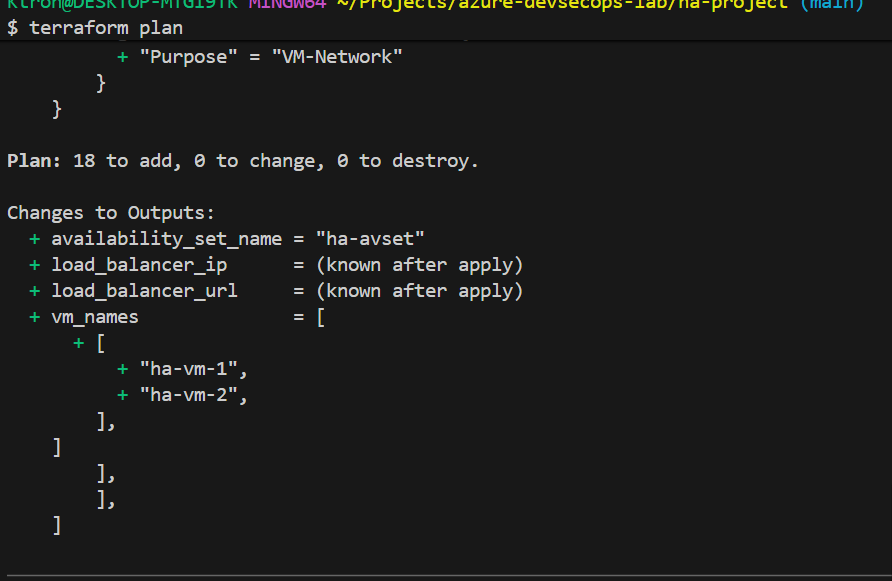
Task: Click the vm_names output name
Action: pyautogui.click(x=95, y=317)
